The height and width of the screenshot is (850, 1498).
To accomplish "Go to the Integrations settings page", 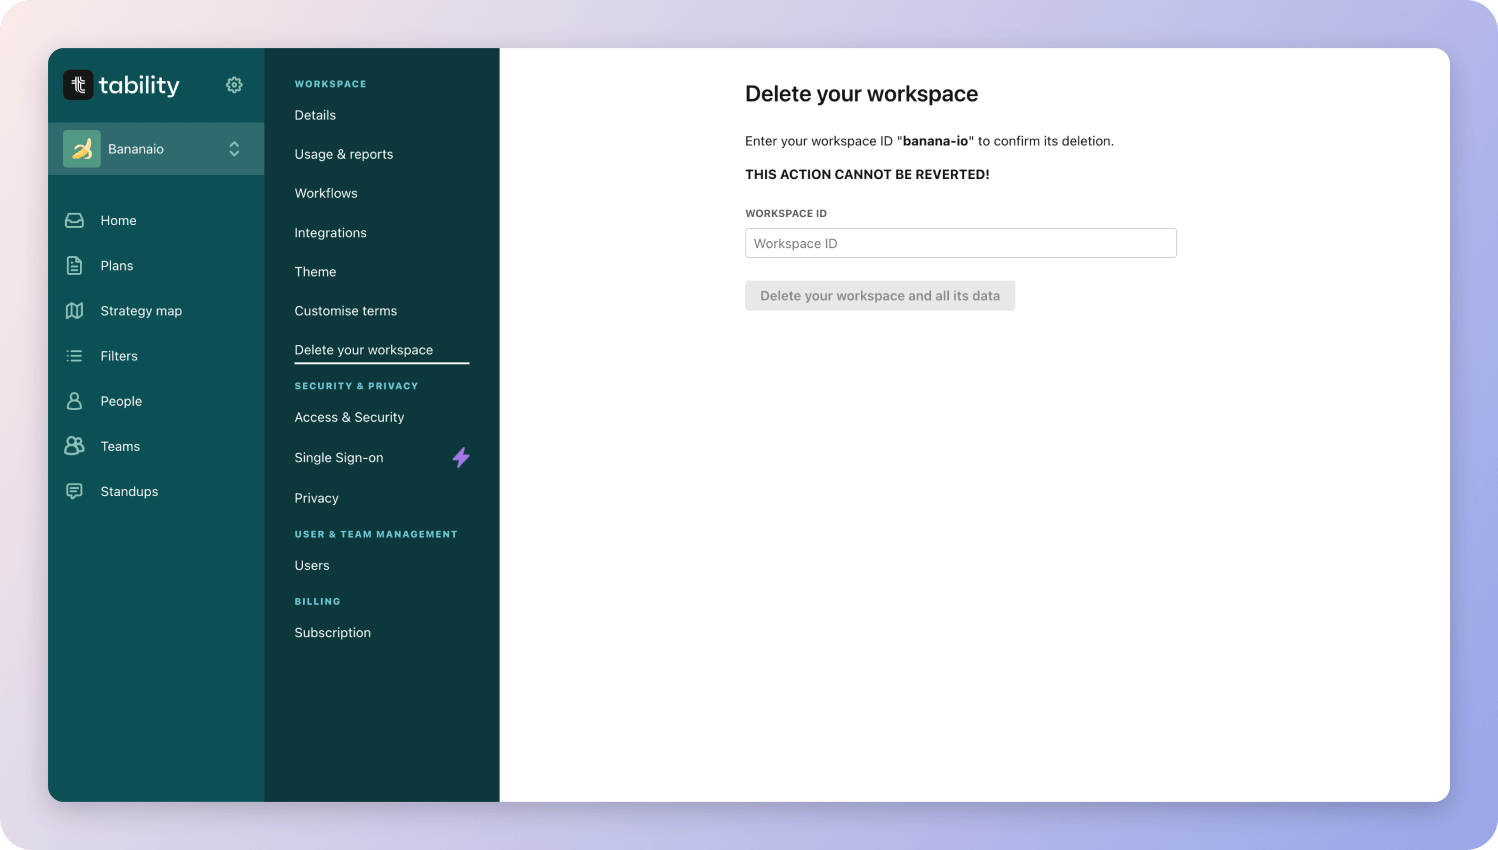I will [x=330, y=233].
